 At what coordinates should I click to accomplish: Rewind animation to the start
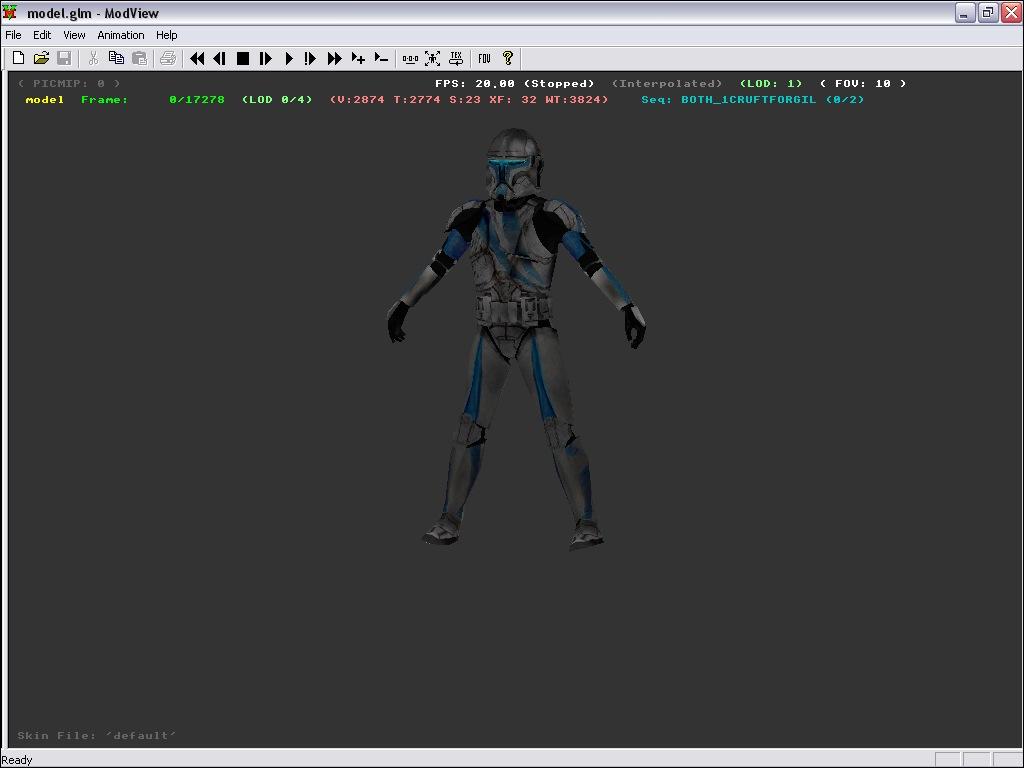(x=197, y=59)
